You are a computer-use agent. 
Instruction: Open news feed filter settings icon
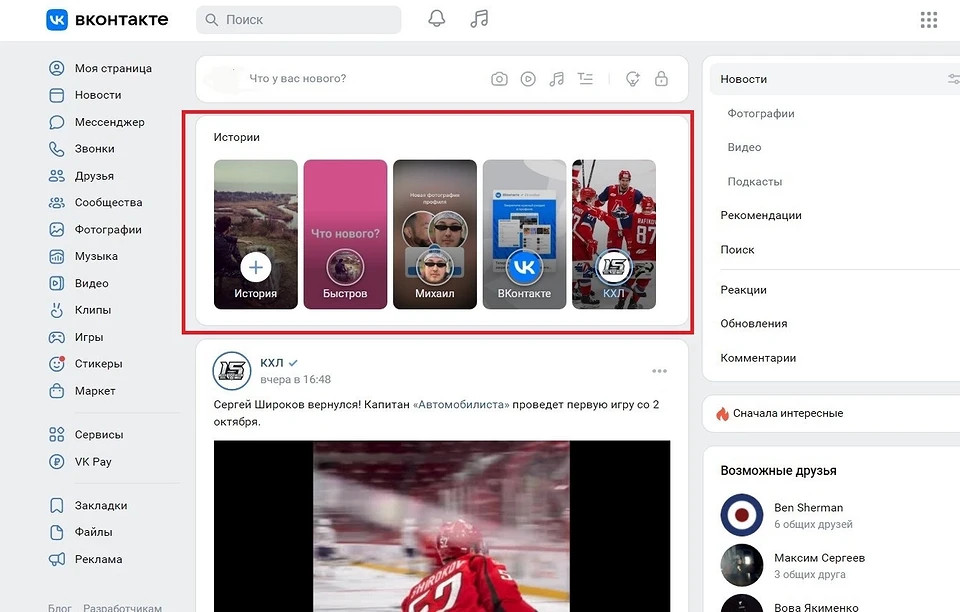point(953,79)
